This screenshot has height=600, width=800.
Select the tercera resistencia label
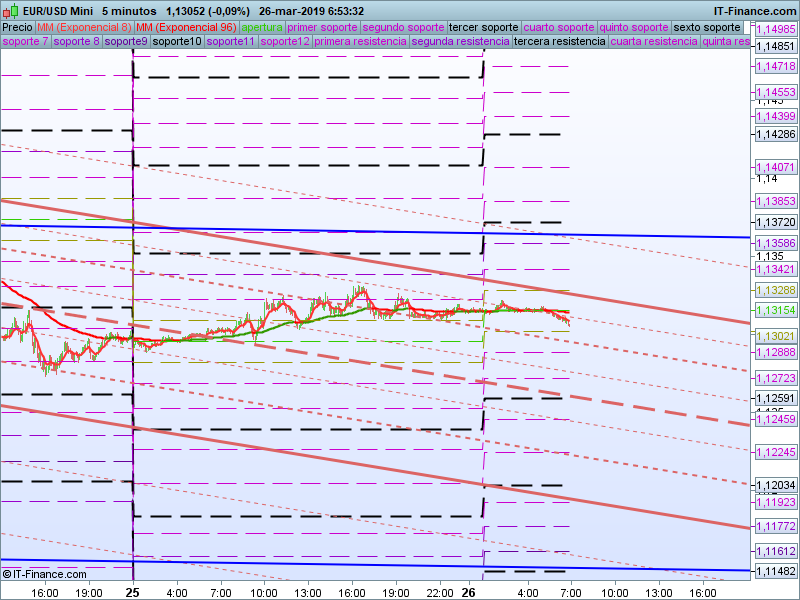click(558, 42)
